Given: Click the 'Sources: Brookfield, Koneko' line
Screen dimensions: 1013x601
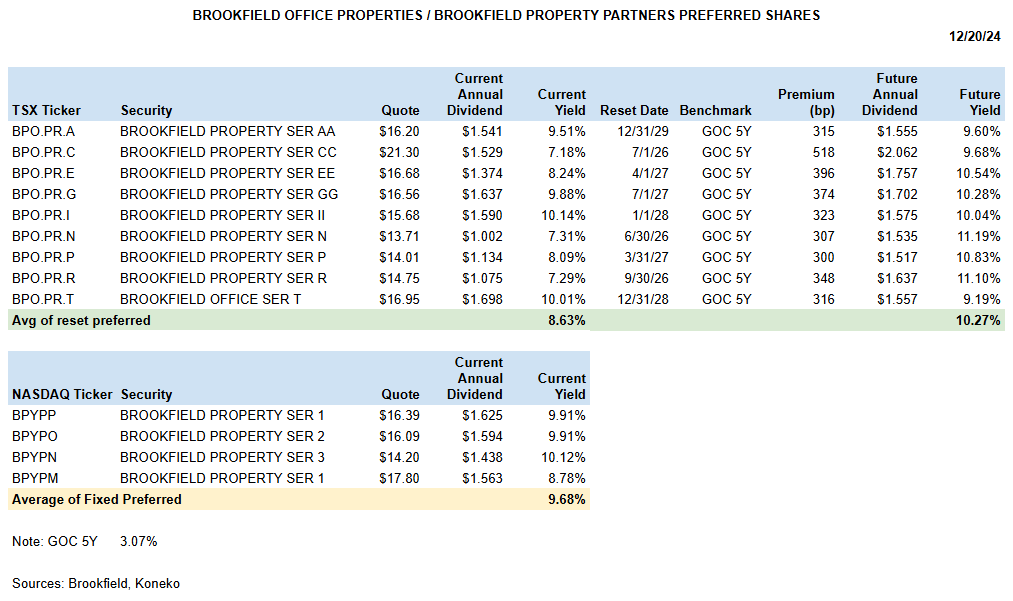Looking at the screenshot, I should click(96, 584).
